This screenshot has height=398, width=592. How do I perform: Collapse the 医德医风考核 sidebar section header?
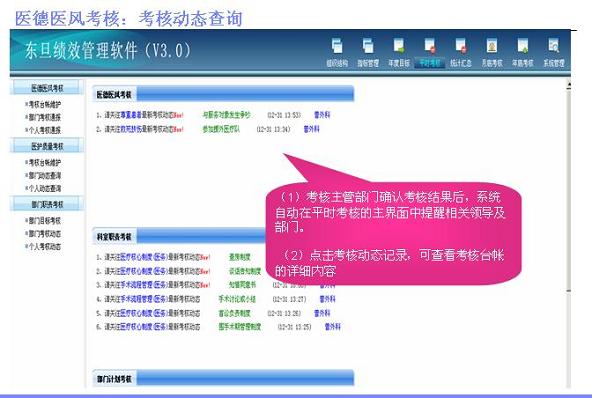tap(47, 88)
